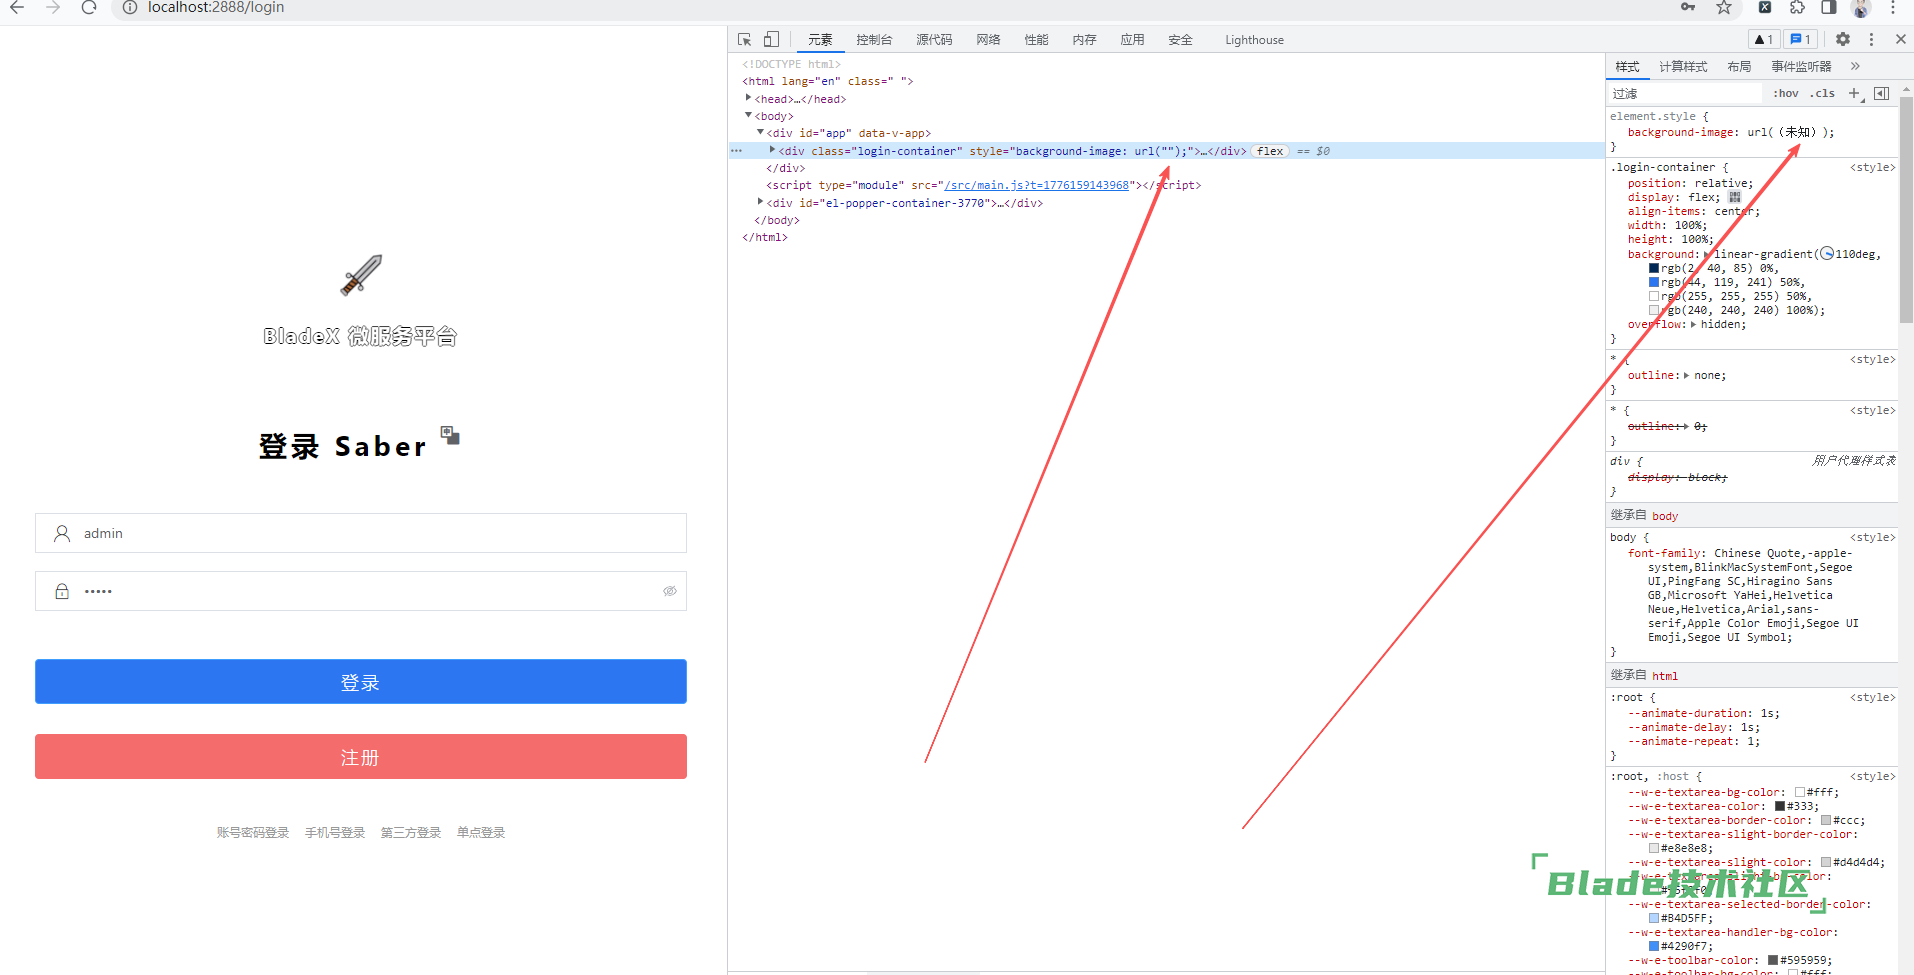Toggle computed styles sidebar pane icon
The width and height of the screenshot is (1914, 975).
click(1881, 93)
